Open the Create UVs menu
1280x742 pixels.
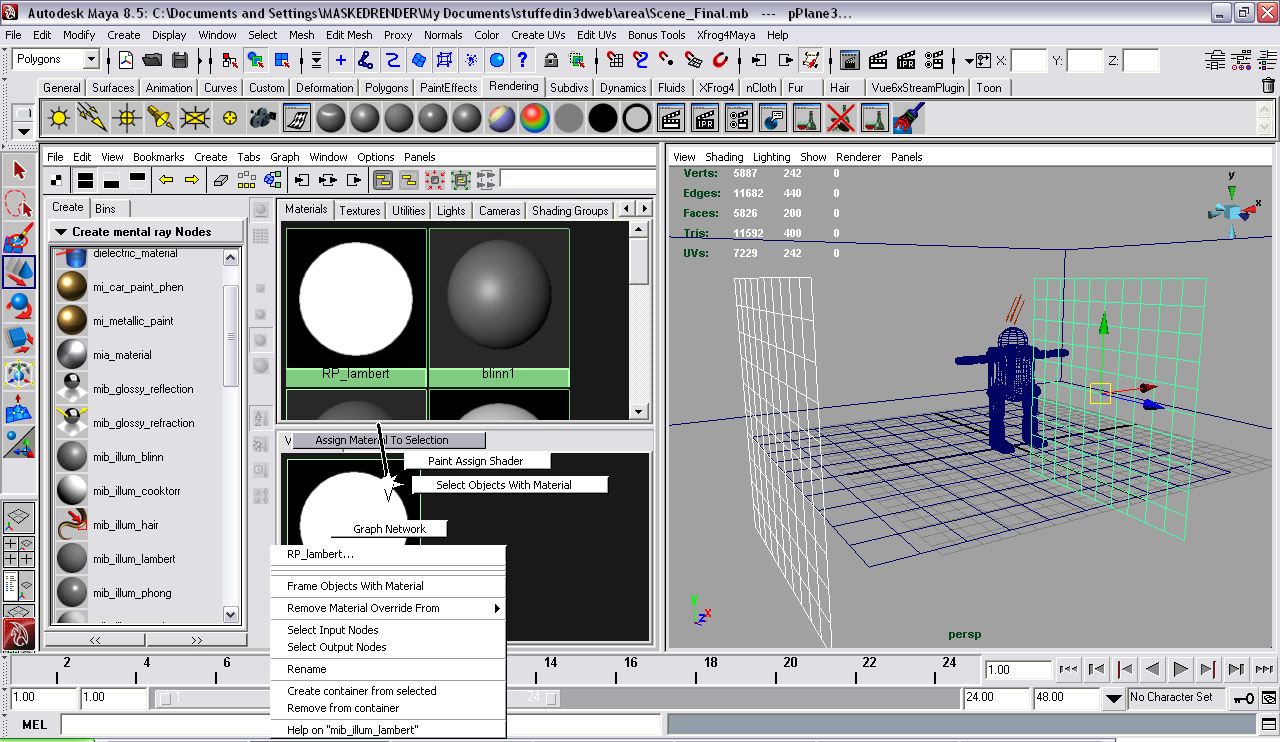pyautogui.click(x=539, y=35)
